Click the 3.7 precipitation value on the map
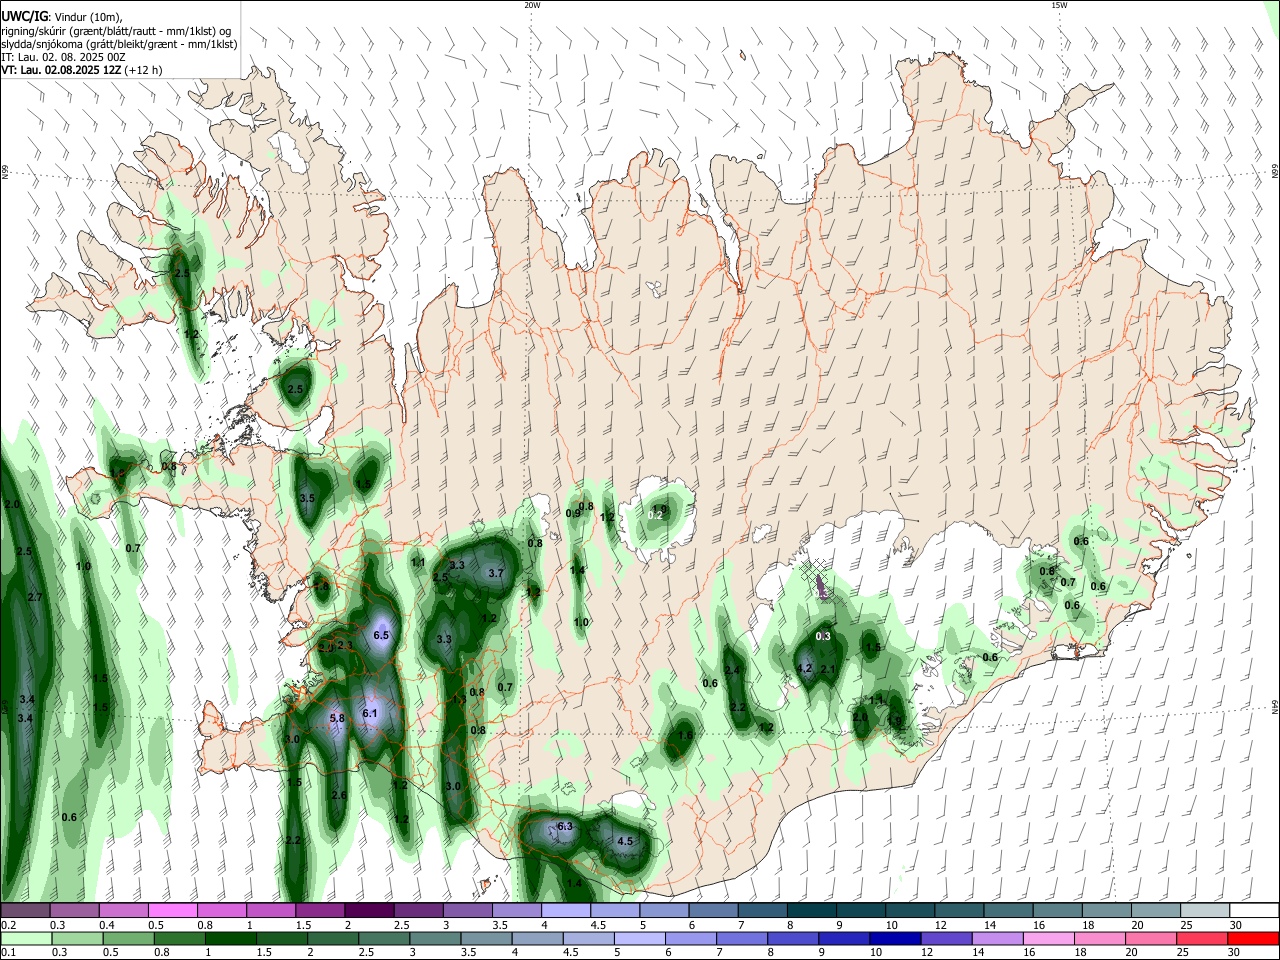Viewport: 1280px width, 960px height. pyautogui.click(x=496, y=573)
